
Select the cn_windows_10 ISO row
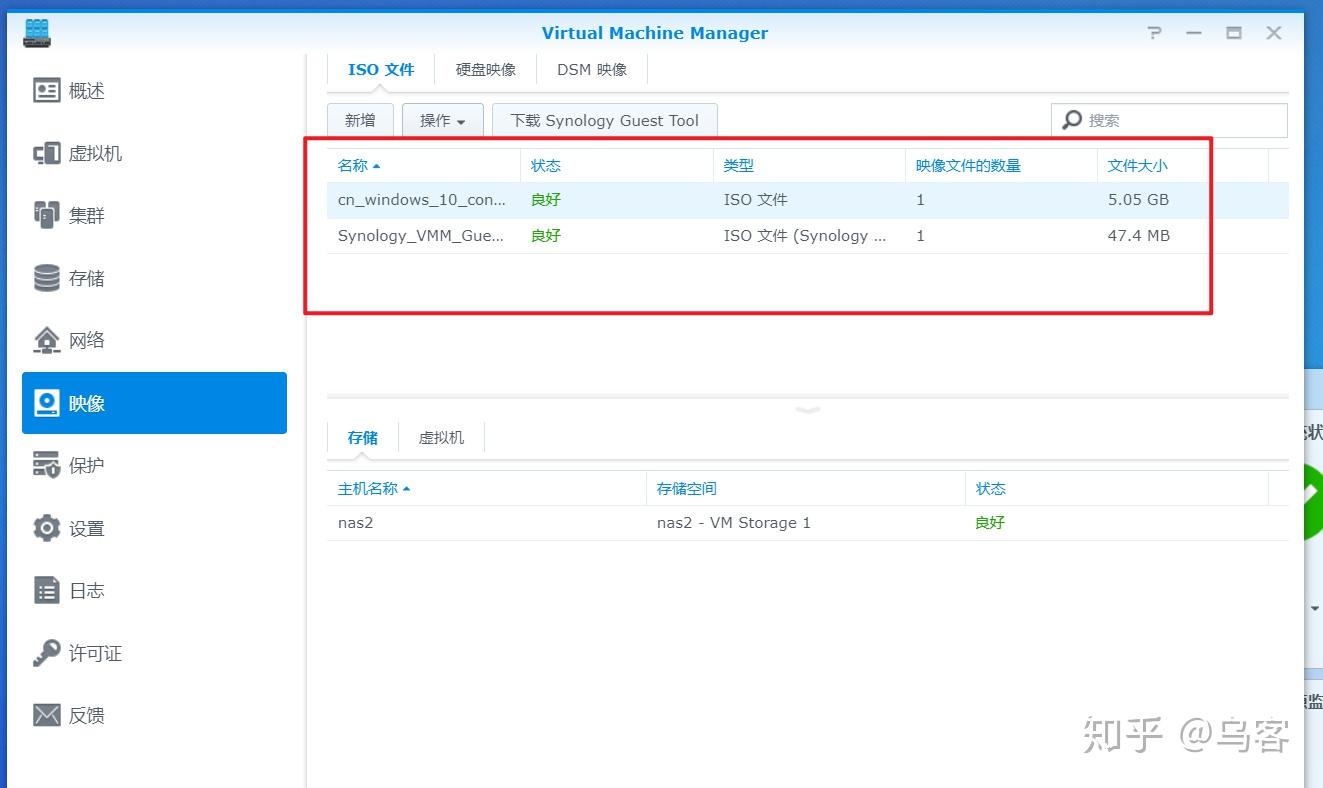[807, 200]
